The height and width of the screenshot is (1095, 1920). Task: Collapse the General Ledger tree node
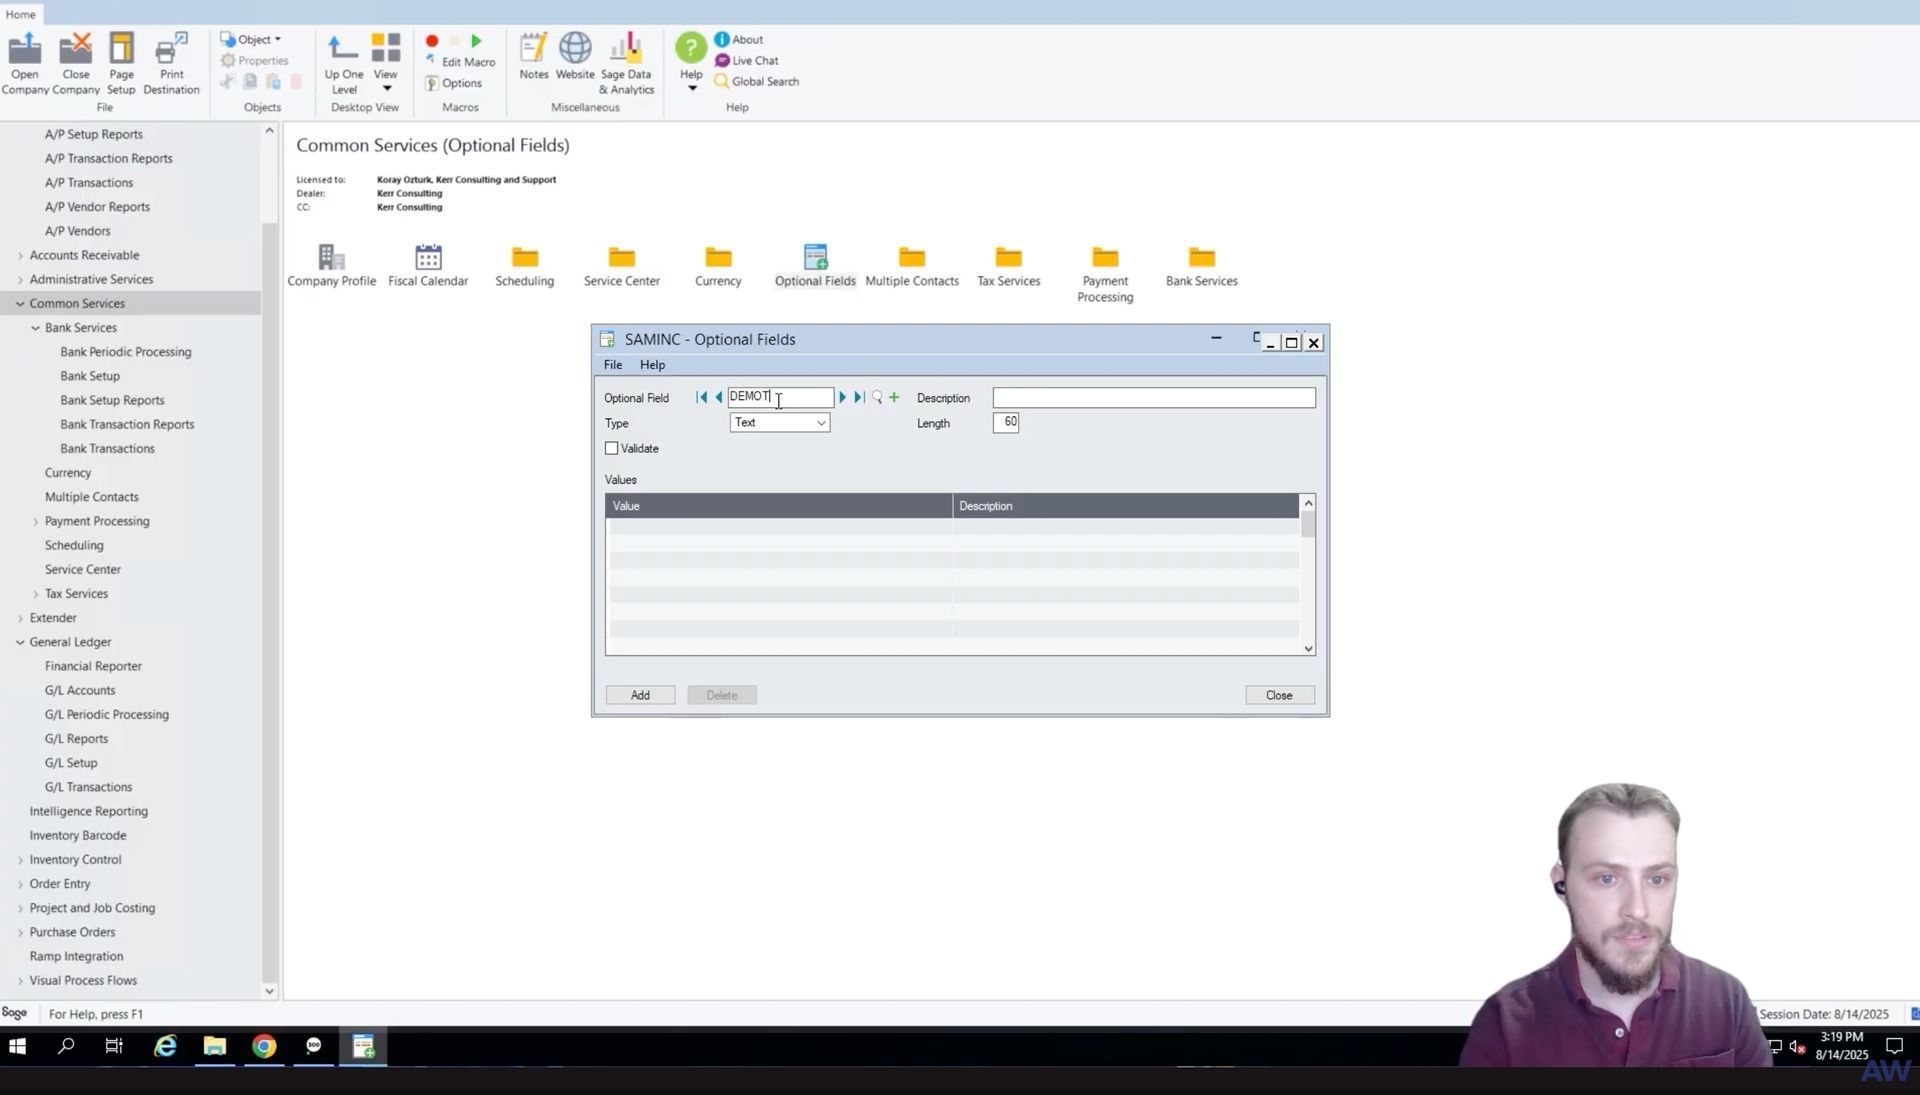(20, 642)
